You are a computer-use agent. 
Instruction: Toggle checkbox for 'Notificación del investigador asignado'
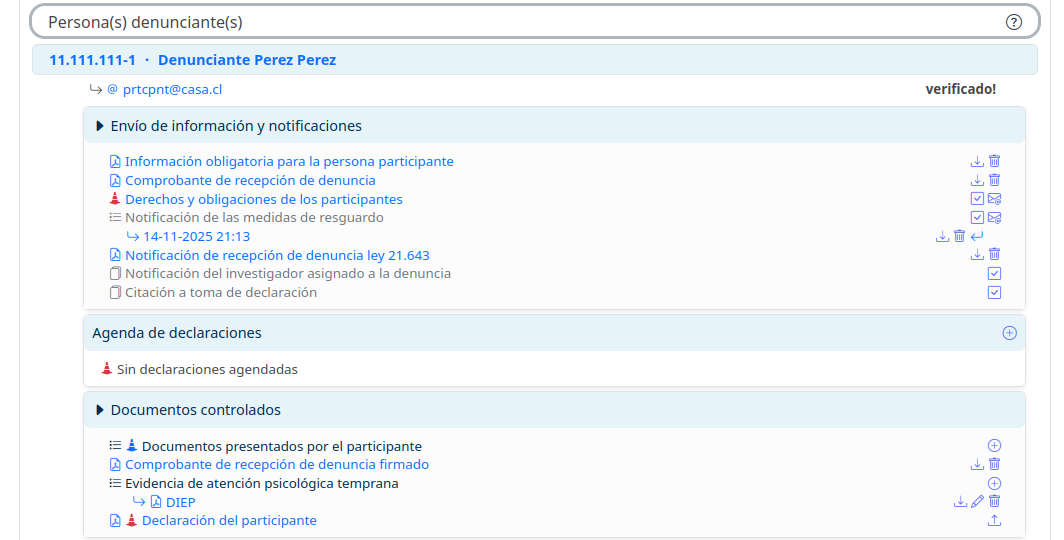[994, 274]
